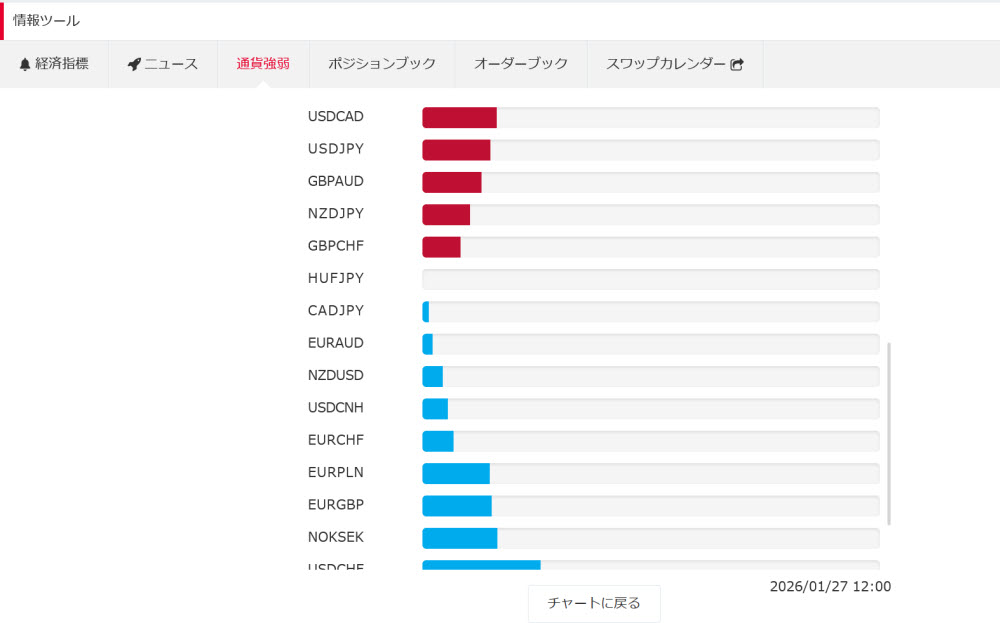Open the ポジションブック tab
The image size is (1000, 623).
click(382, 64)
